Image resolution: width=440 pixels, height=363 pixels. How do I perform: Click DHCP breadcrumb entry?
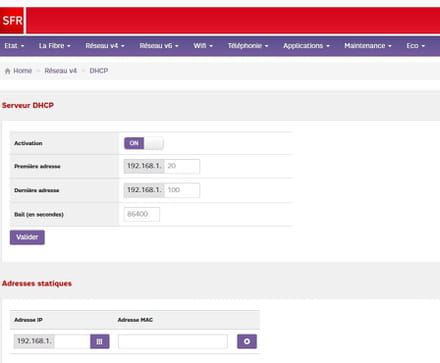click(99, 71)
